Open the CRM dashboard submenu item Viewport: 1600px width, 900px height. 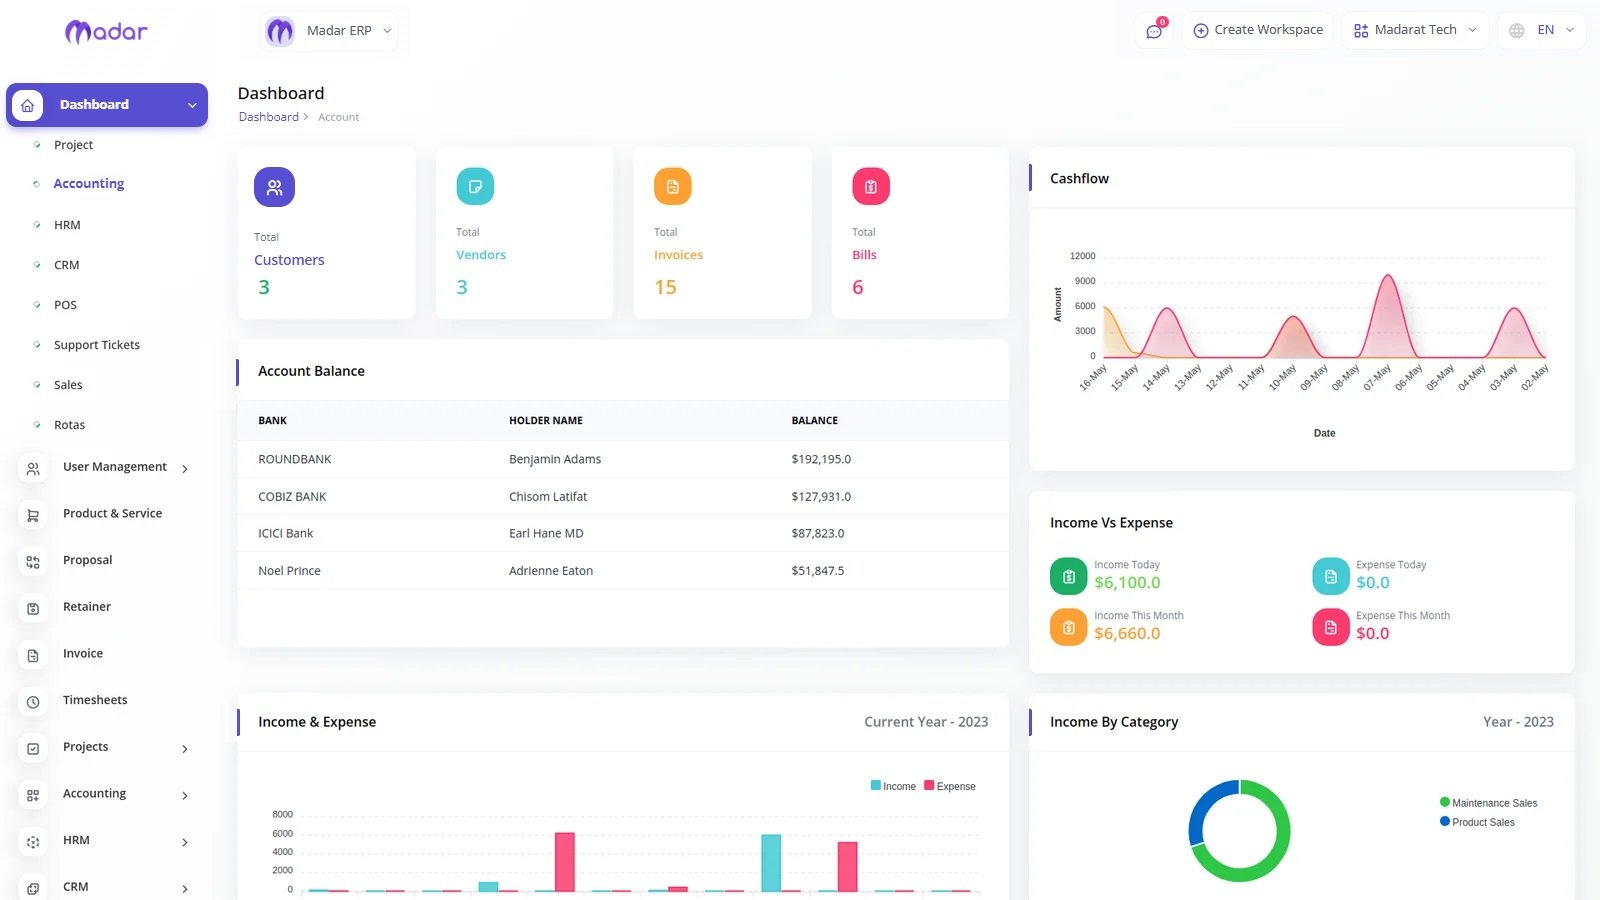(x=66, y=265)
